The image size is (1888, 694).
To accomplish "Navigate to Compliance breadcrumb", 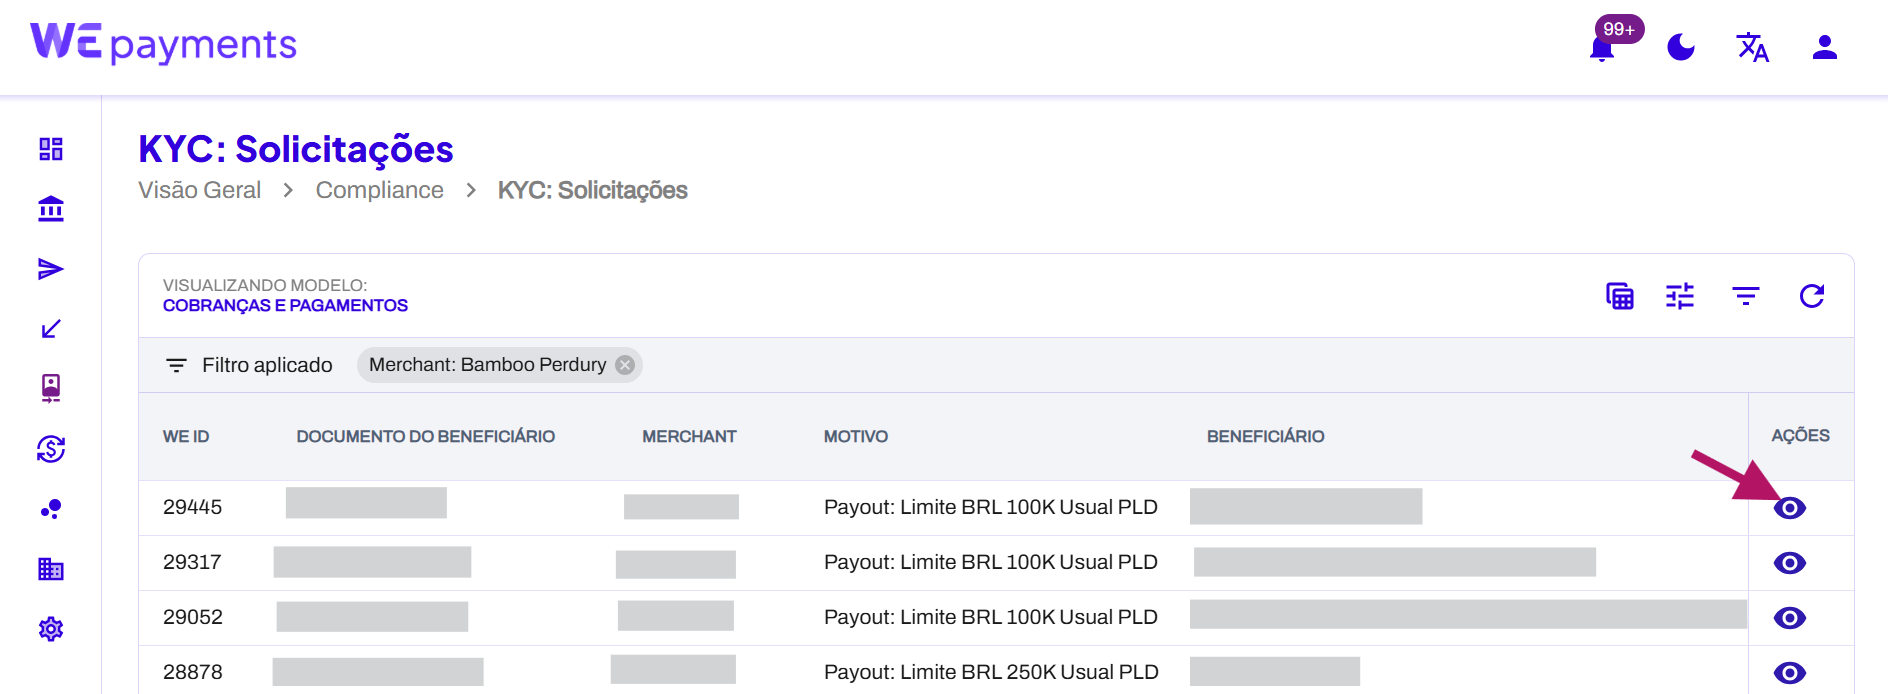I will point(379,190).
